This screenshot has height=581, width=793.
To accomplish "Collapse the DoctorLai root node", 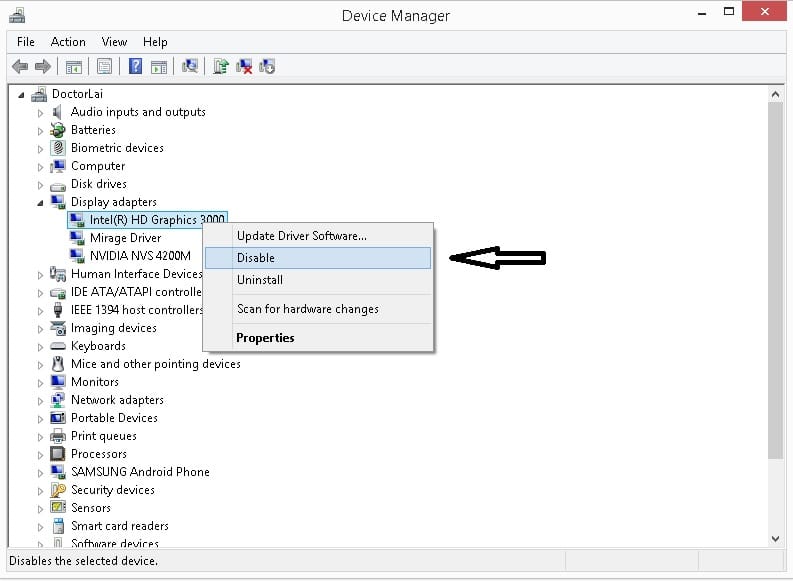I will click(x=21, y=95).
